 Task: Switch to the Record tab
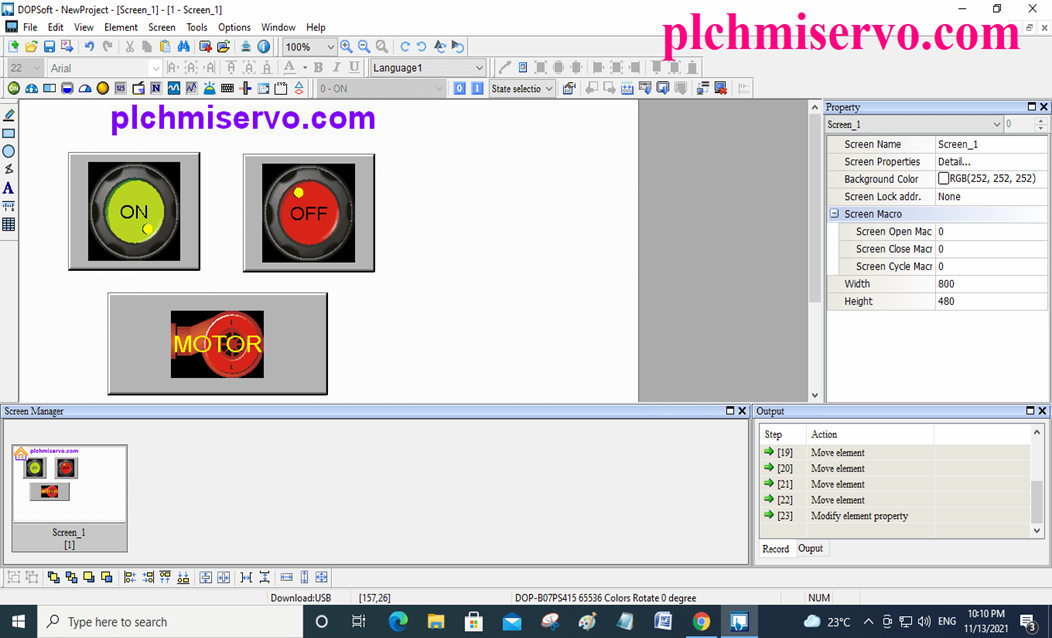pyautogui.click(x=776, y=549)
